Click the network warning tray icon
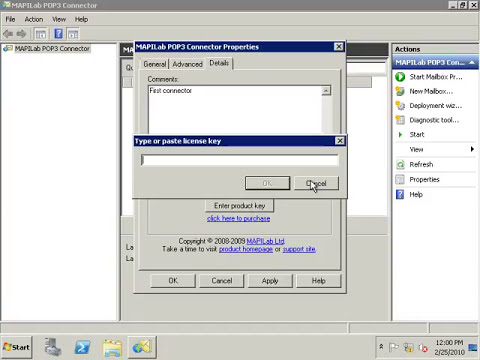Screen dimensions: 480x360 [x=408, y=348]
